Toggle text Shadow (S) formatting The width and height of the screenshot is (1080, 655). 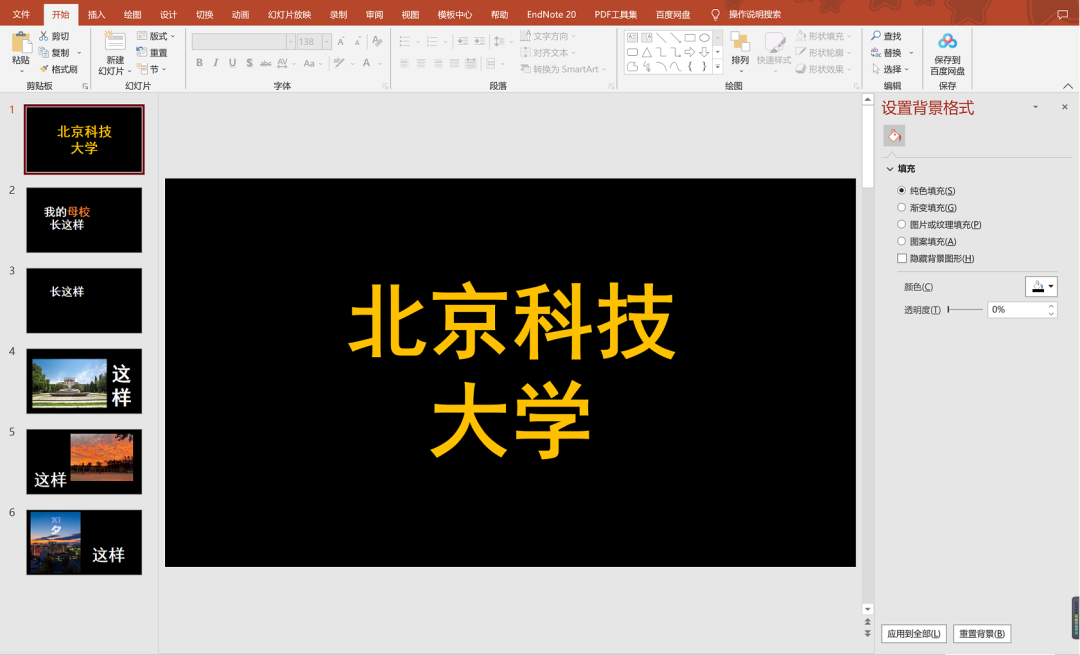click(249, 63)
